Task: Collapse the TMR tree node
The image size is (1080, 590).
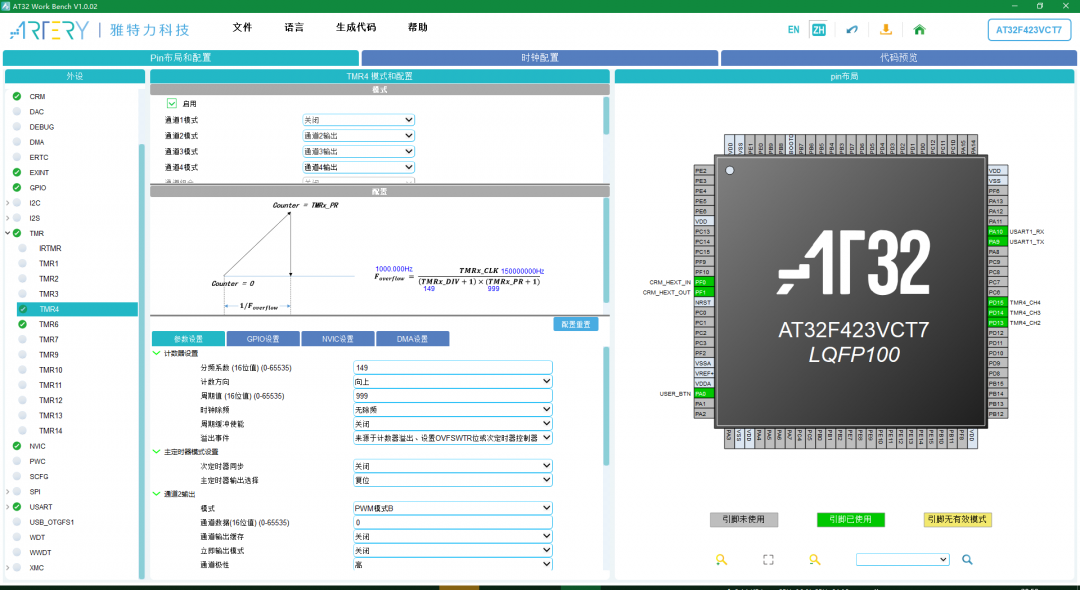Action: 8,233
